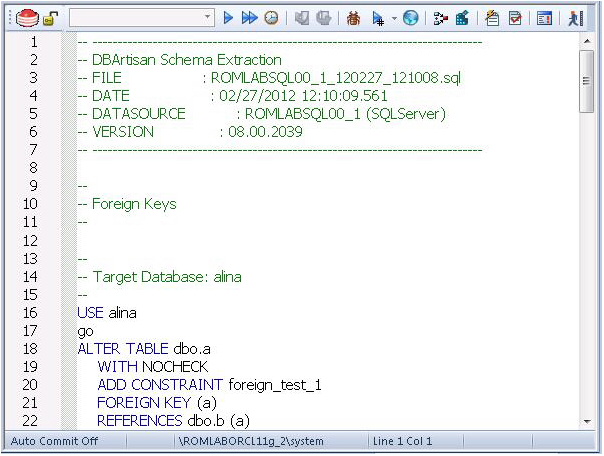Expand the small arrow beside cursor icon

tap(394, 18)
